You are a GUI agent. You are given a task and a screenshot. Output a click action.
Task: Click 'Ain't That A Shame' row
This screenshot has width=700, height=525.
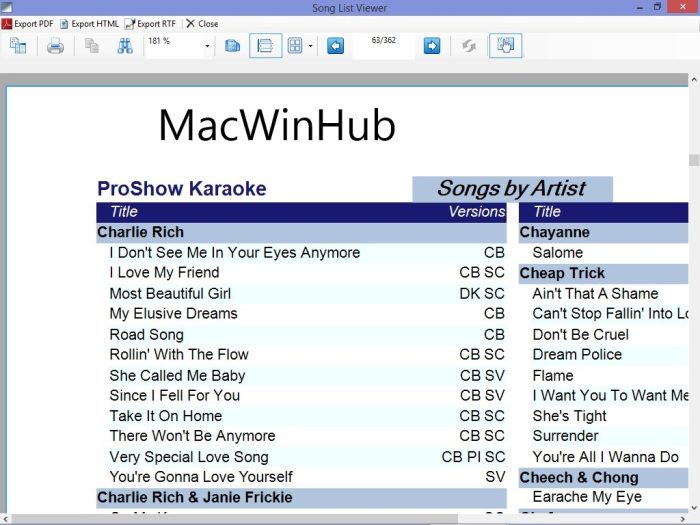603,293
